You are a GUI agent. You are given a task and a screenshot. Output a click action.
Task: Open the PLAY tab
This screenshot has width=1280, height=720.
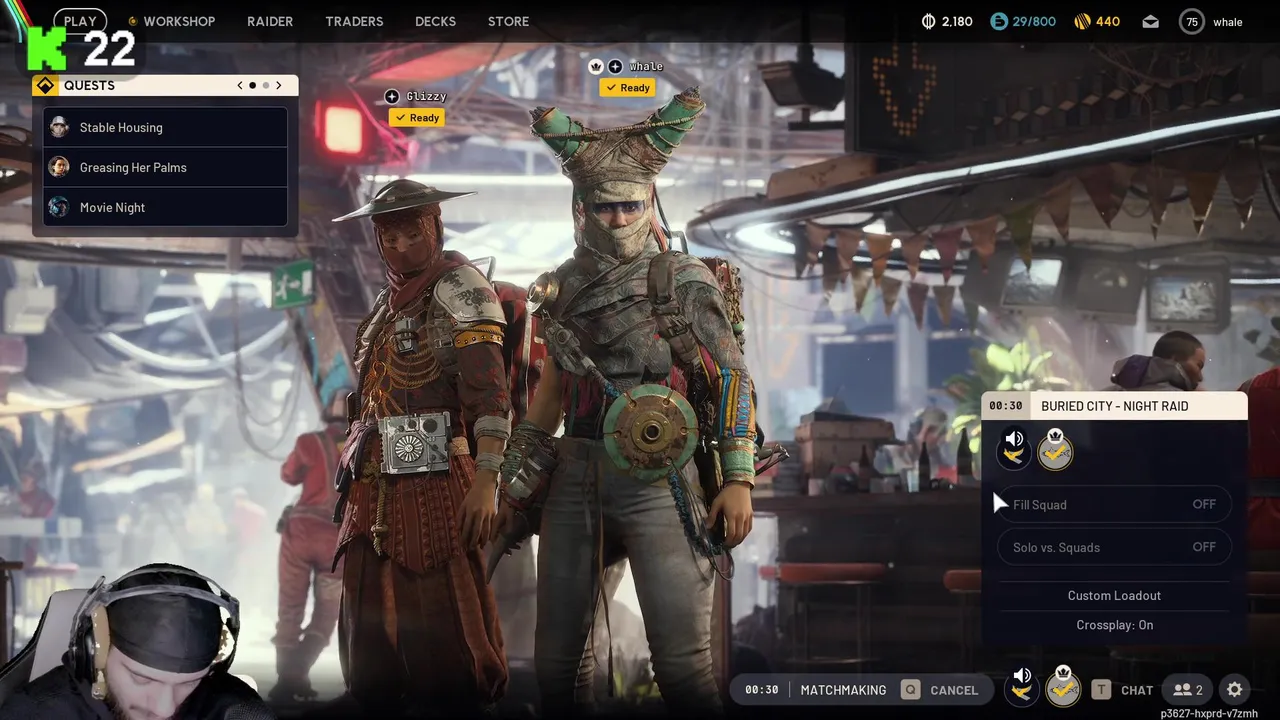[x=80, y=21]
